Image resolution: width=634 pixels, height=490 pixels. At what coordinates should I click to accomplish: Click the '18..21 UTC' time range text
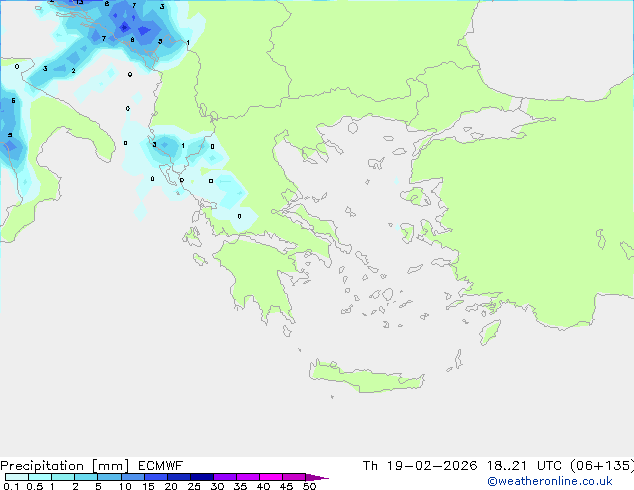pyautogui.click(x=524, y=466)
